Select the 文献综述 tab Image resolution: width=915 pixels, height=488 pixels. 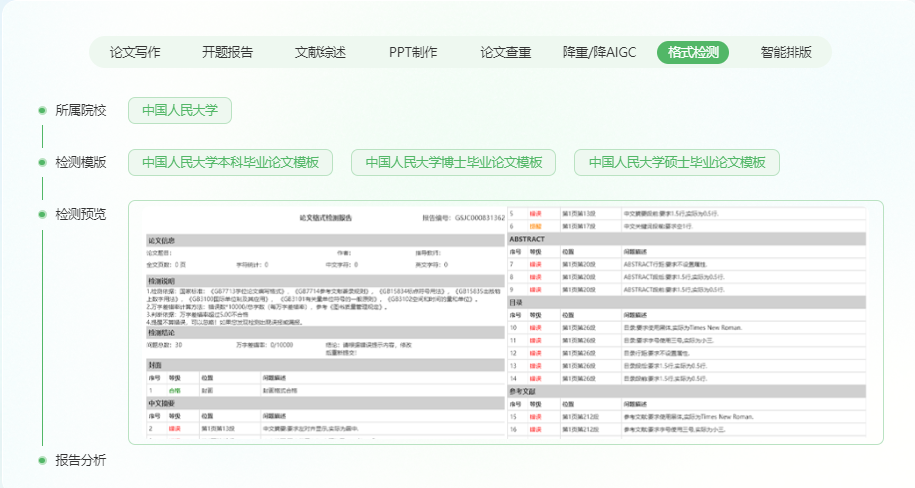click(320, 52)
